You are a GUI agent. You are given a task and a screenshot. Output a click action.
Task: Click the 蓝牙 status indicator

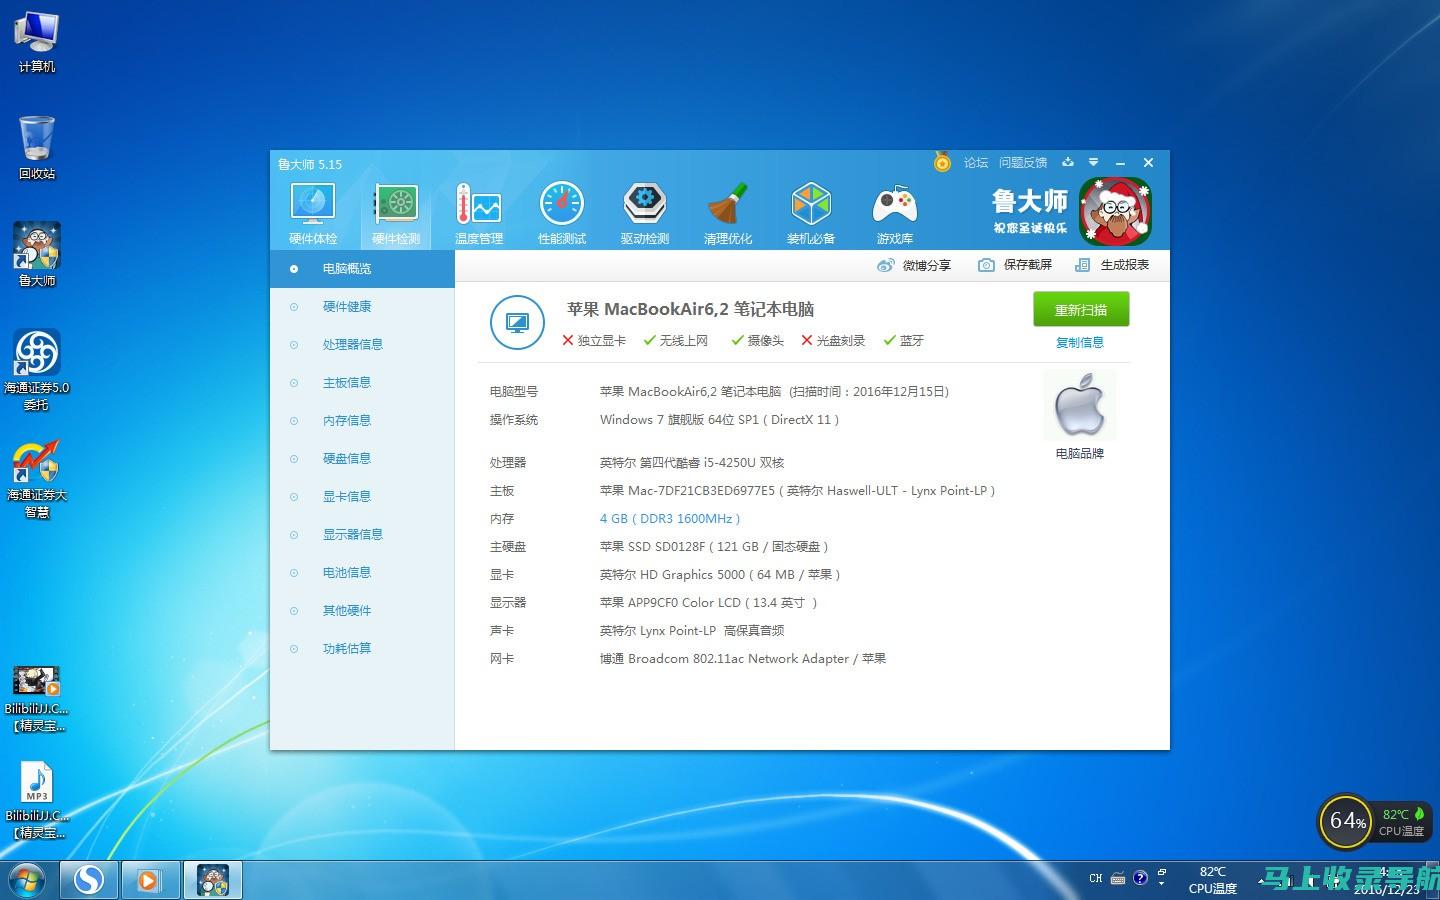904,340
